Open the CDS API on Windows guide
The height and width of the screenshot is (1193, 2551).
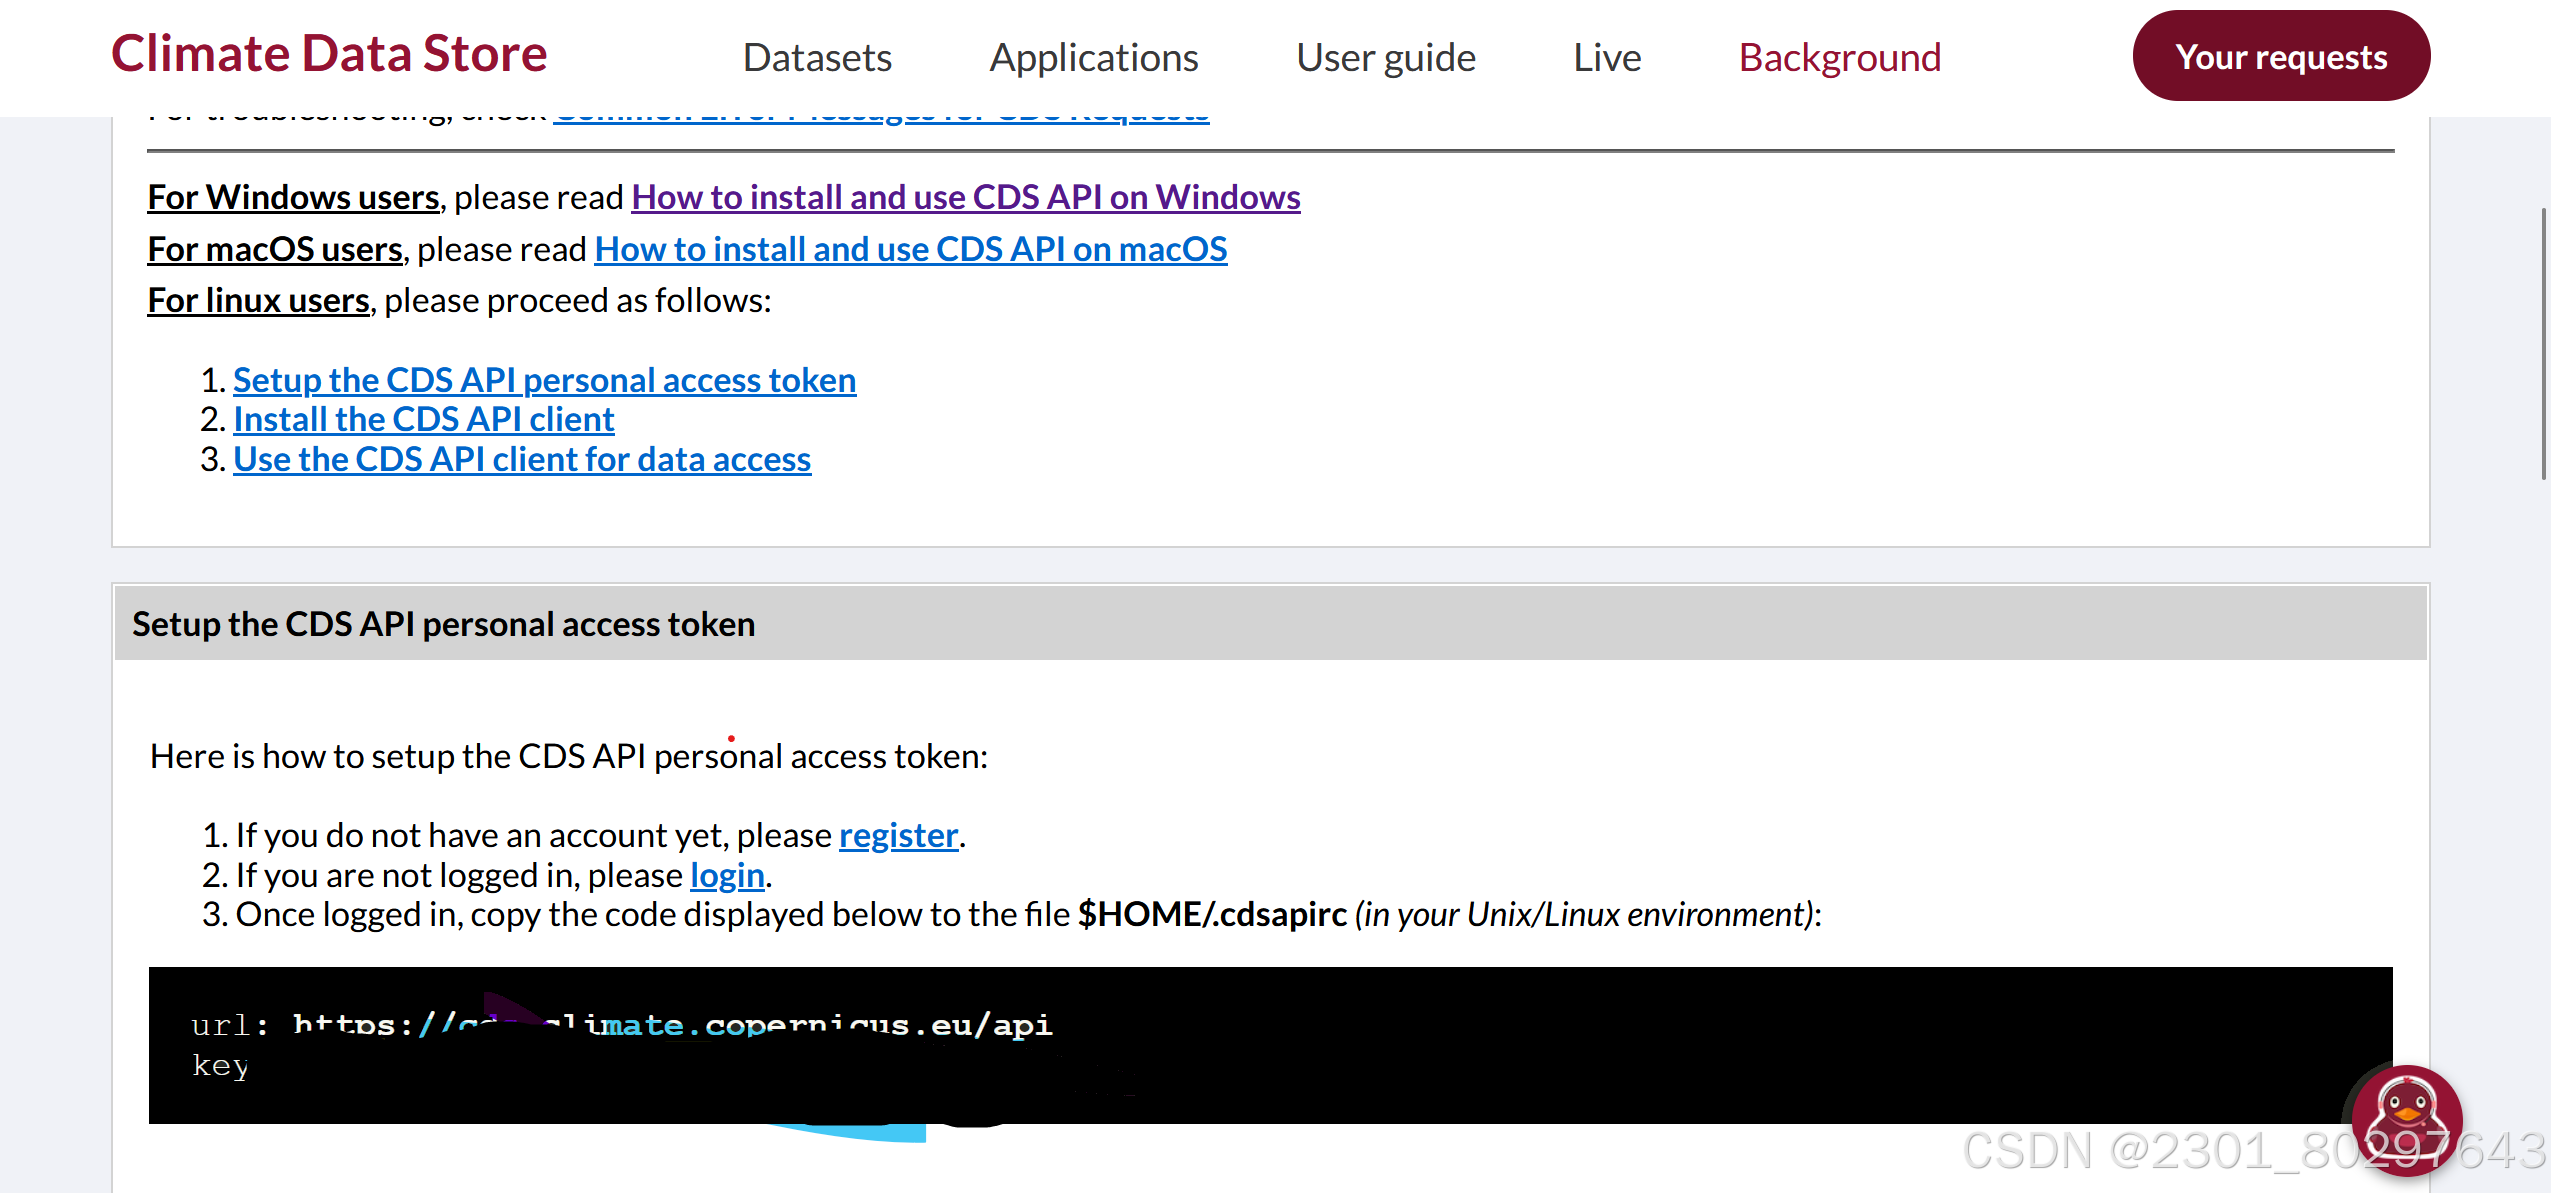965,197
